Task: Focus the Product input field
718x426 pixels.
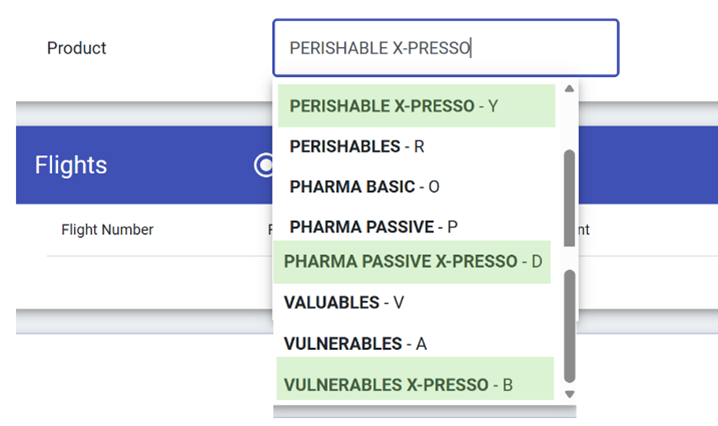Action: coord(445,48)
